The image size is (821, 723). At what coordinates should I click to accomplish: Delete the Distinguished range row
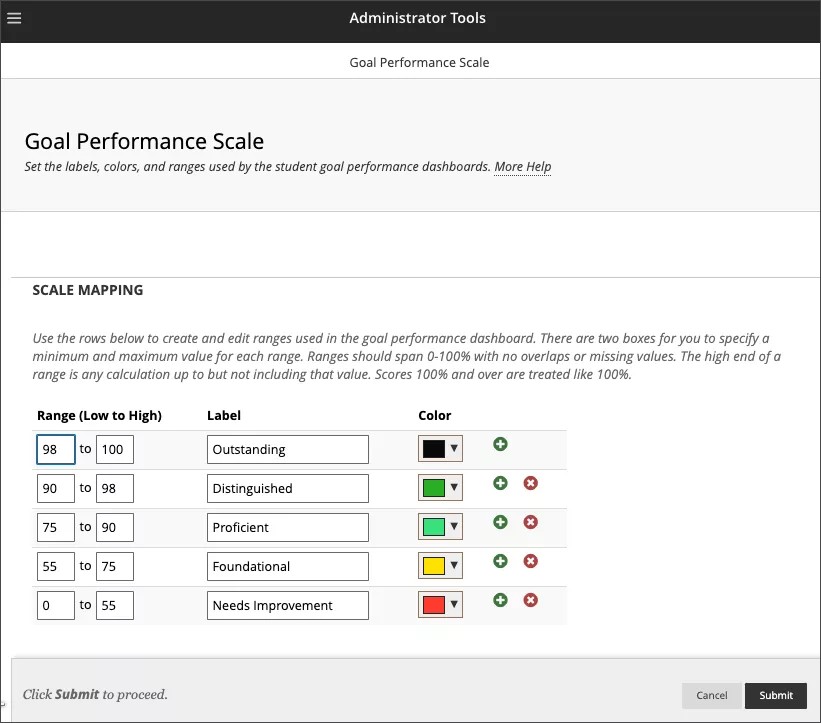[531, 483]
